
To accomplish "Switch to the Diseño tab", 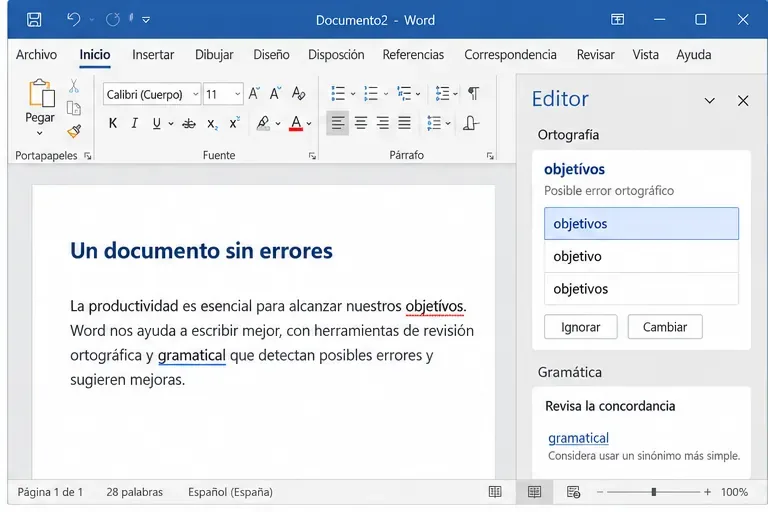I will (271, 54).
